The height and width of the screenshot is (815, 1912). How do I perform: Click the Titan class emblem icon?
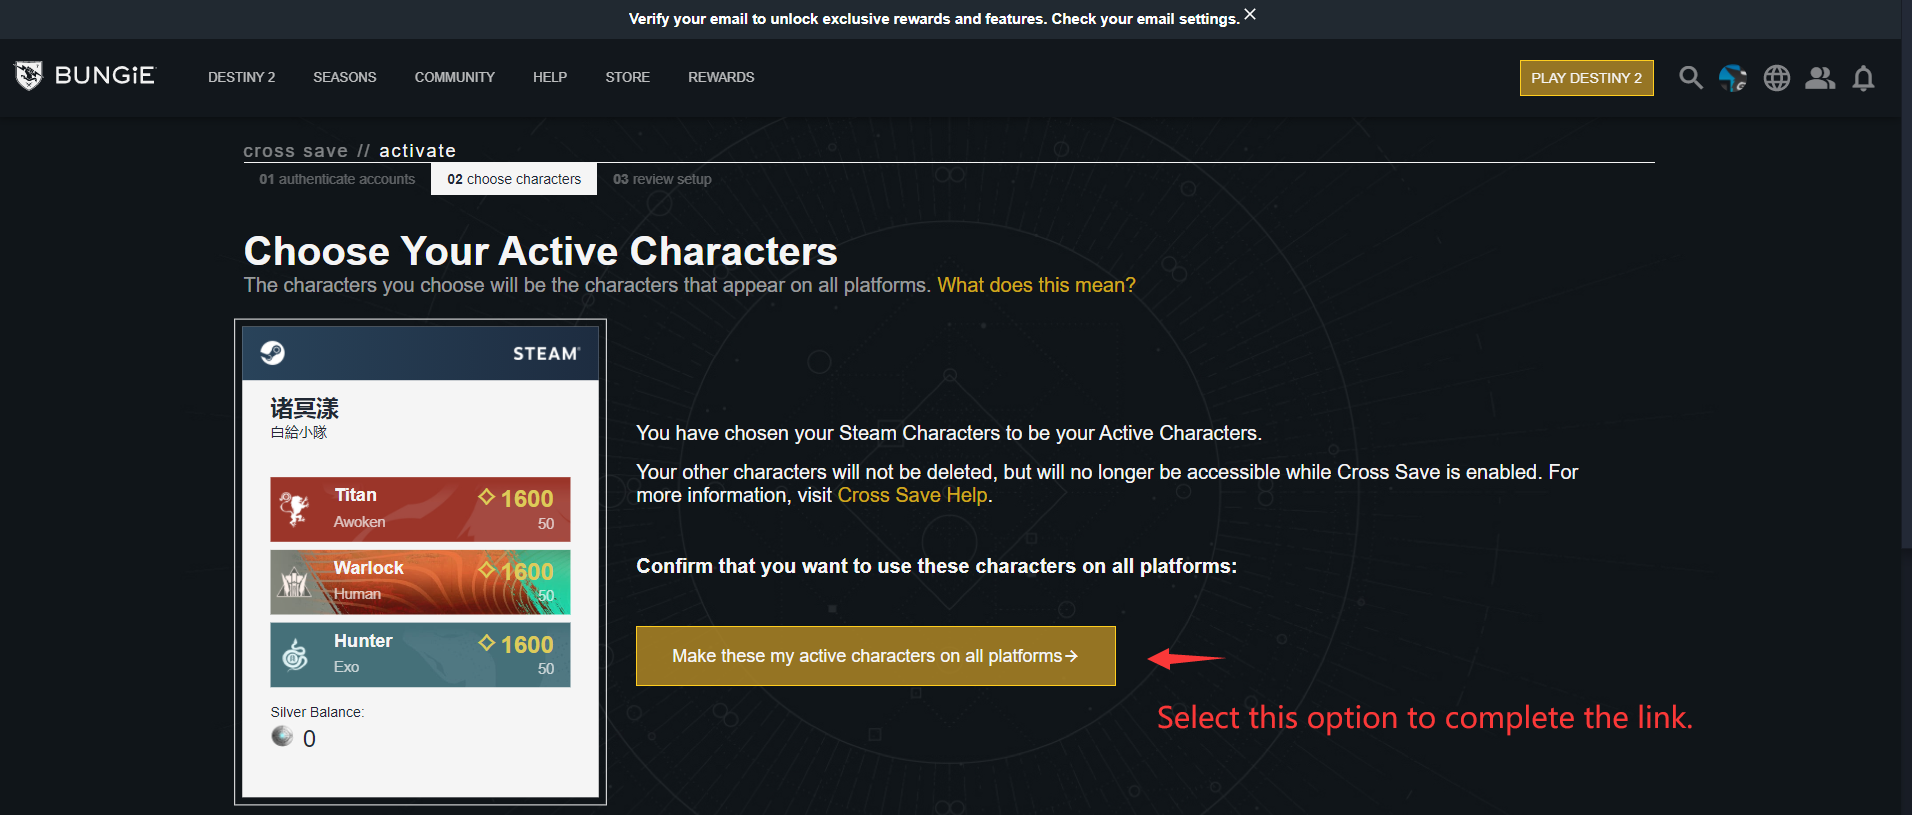(294, 509)
